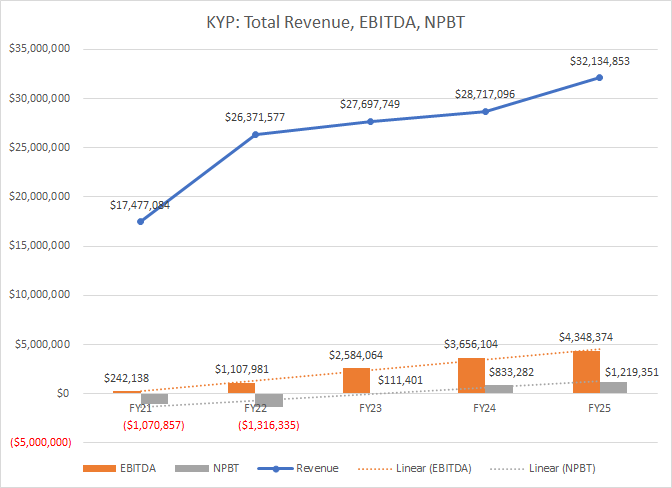Click the gray FY22 NPBT negative bar
672x488 pixels.
pos(269,400)
